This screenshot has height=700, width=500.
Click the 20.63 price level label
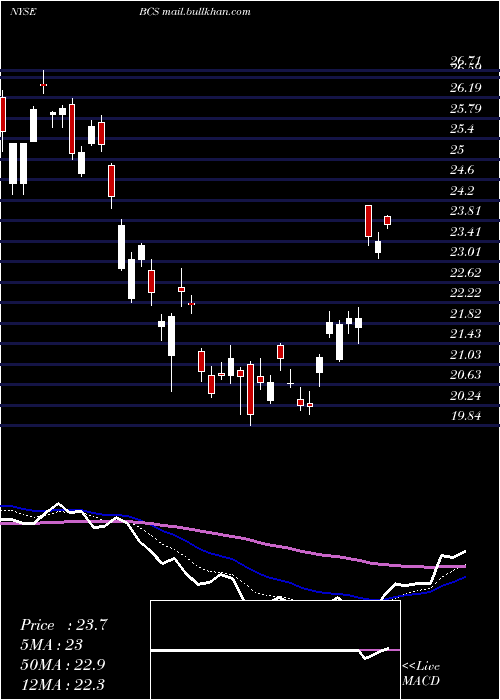466,375
